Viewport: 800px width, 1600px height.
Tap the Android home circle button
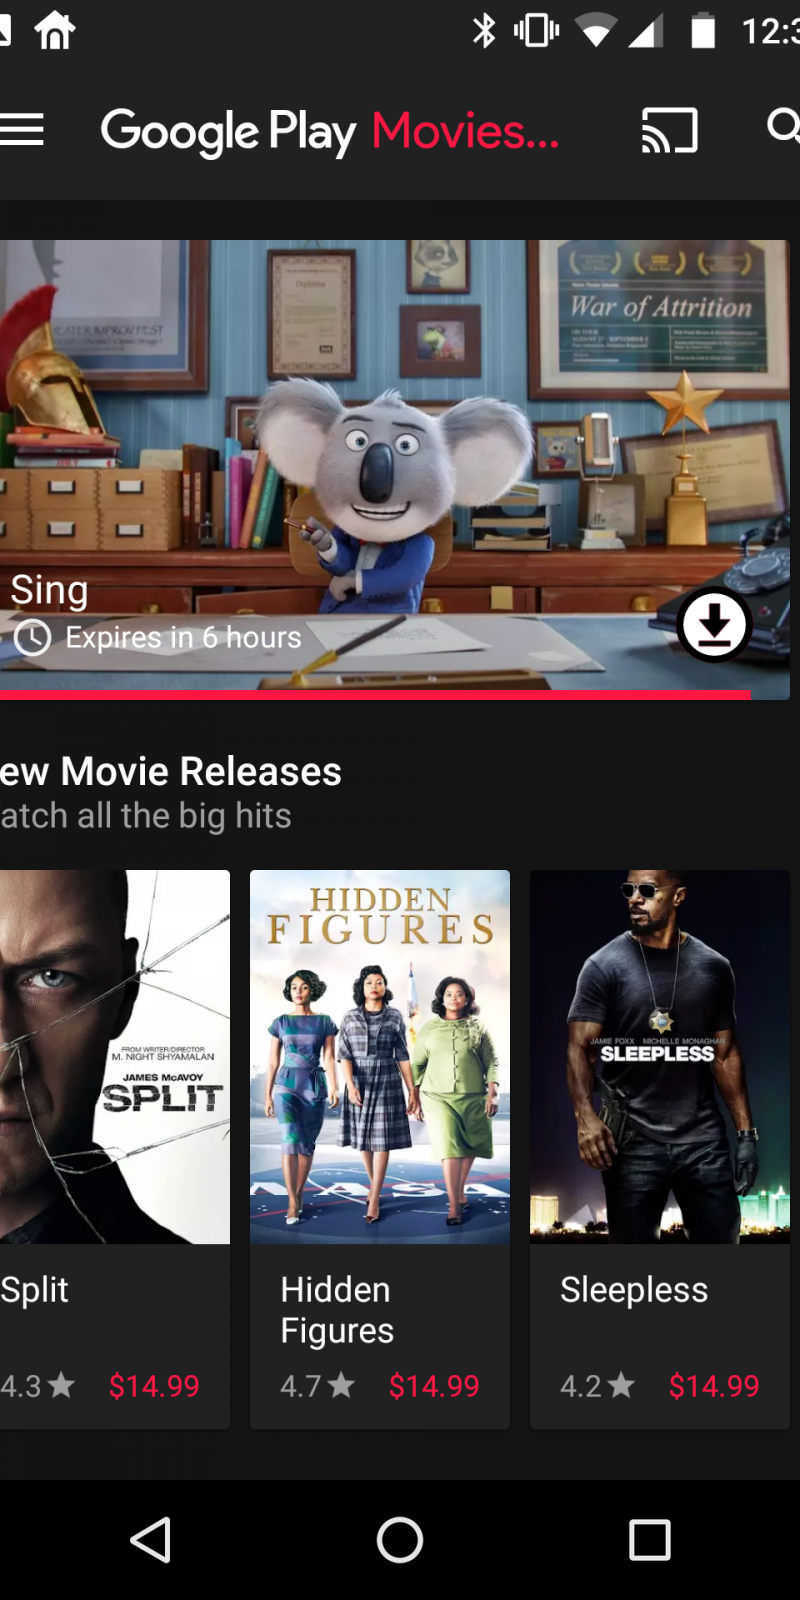coord(400,1540)
